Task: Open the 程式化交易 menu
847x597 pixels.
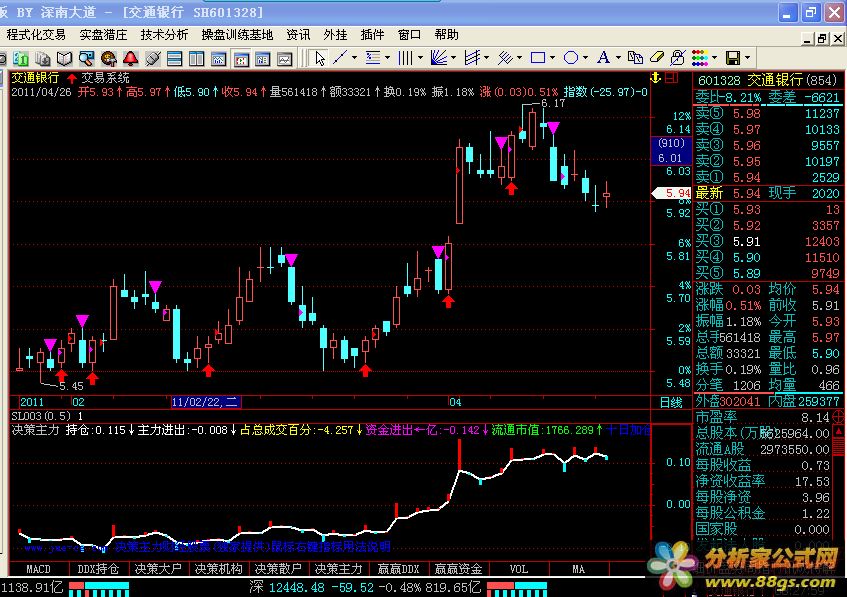Action: tap(36, 35)
